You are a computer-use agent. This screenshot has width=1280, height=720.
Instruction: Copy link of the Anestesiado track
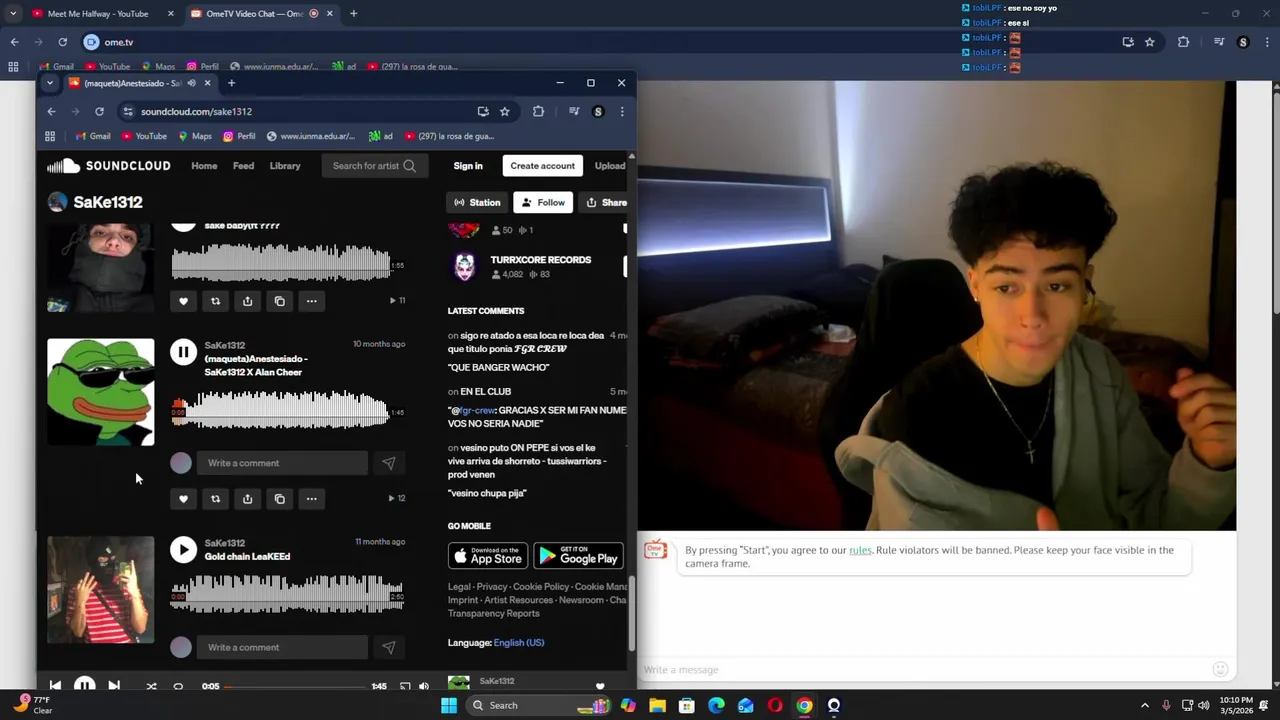(x=279, y=499)
